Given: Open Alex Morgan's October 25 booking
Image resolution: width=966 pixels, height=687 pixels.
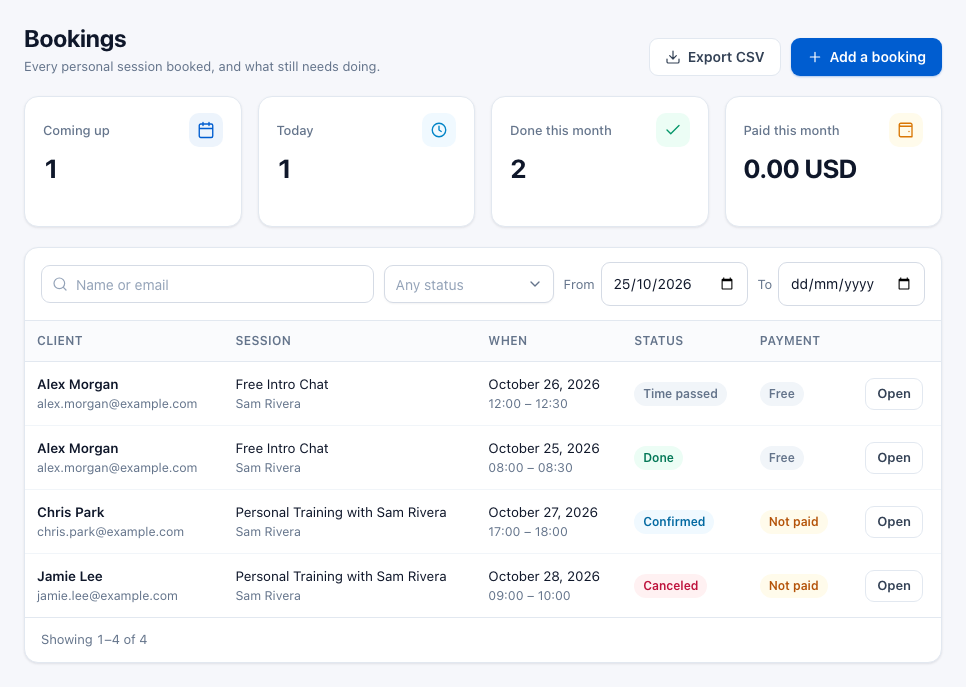Looking at the screenshot, I should [x=893, y=458].
